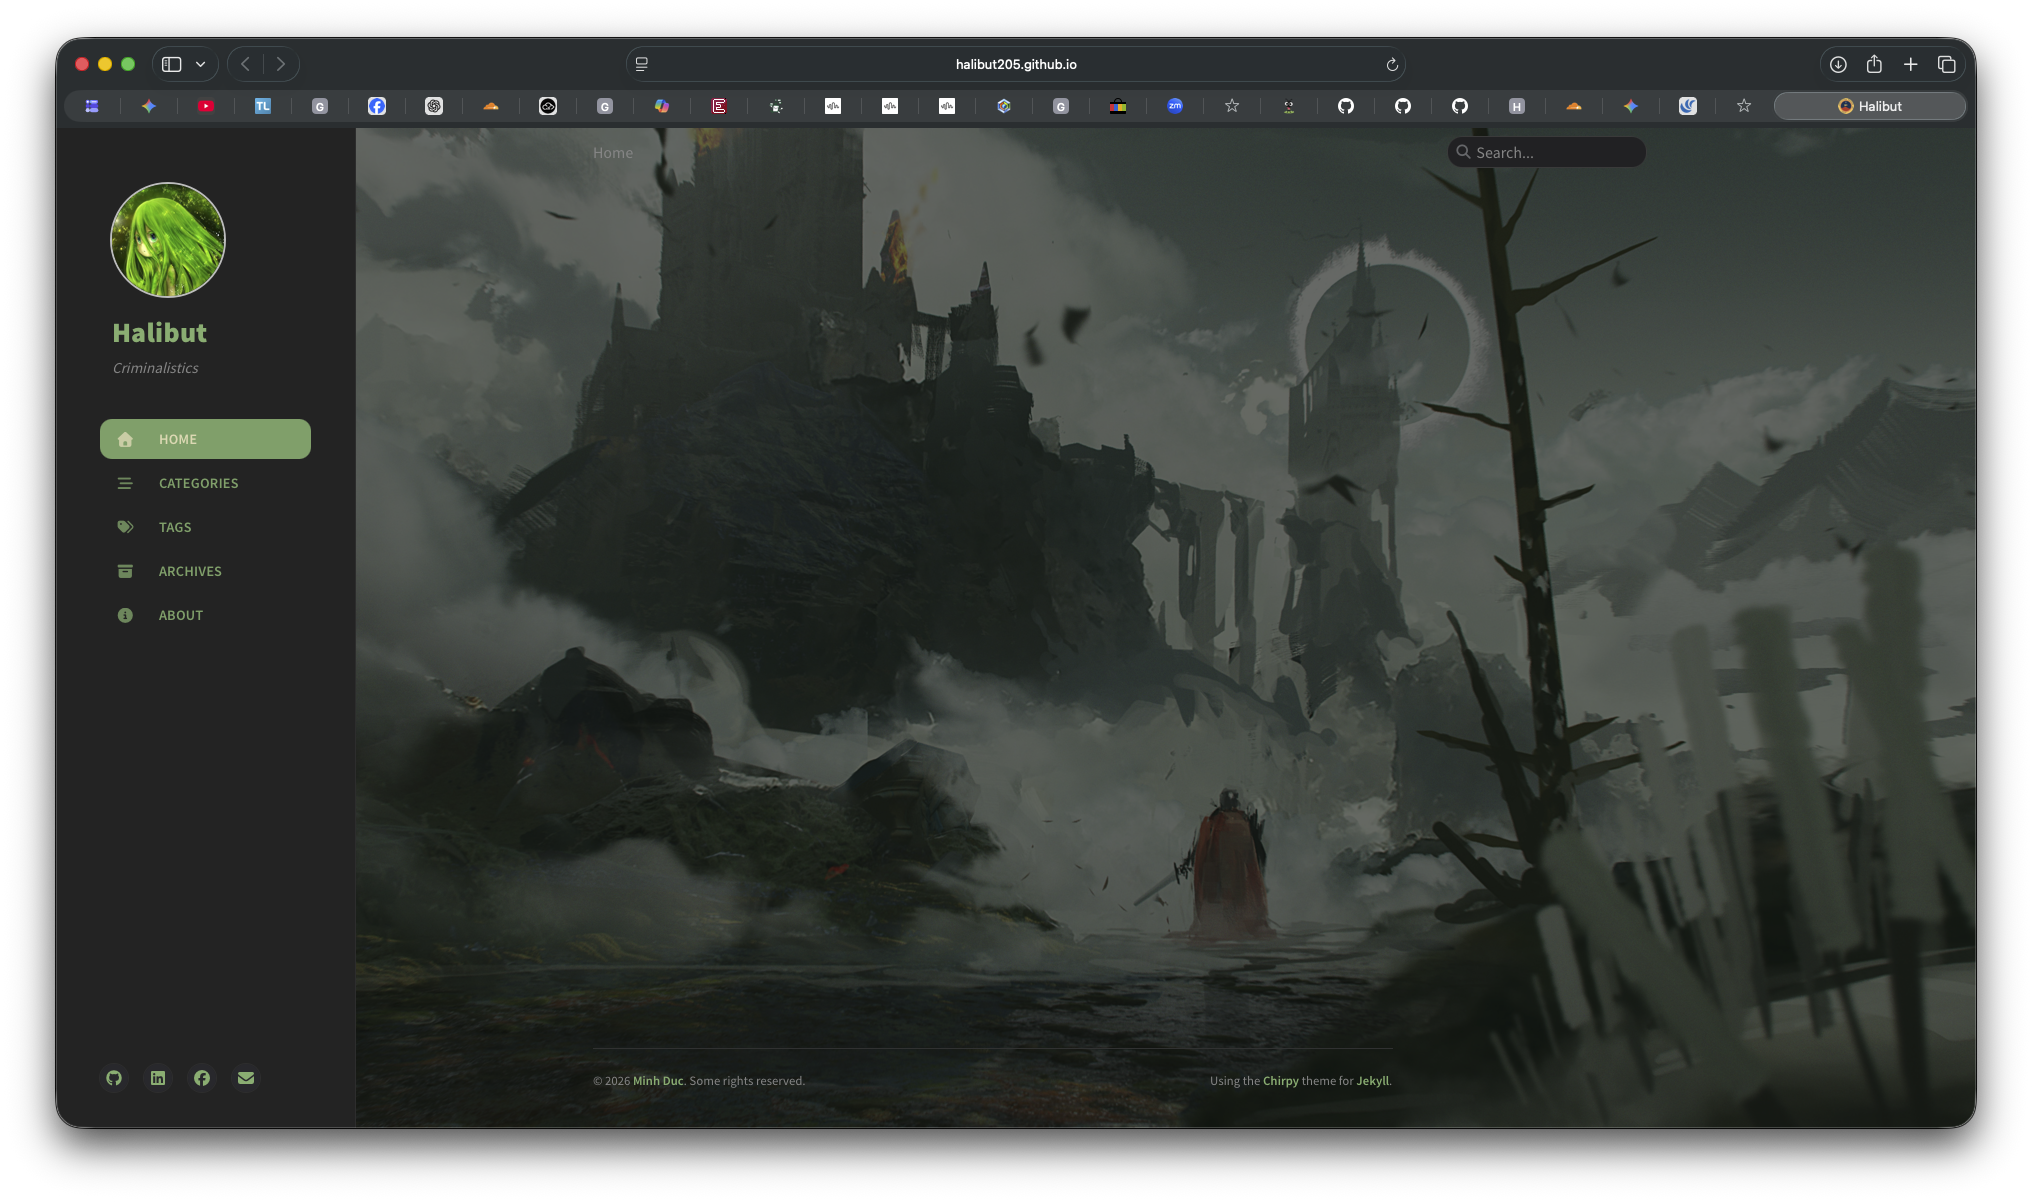Open the purple list favorite icon
The height and width of the screenshot is (1202, 2032).
(92, 106)
